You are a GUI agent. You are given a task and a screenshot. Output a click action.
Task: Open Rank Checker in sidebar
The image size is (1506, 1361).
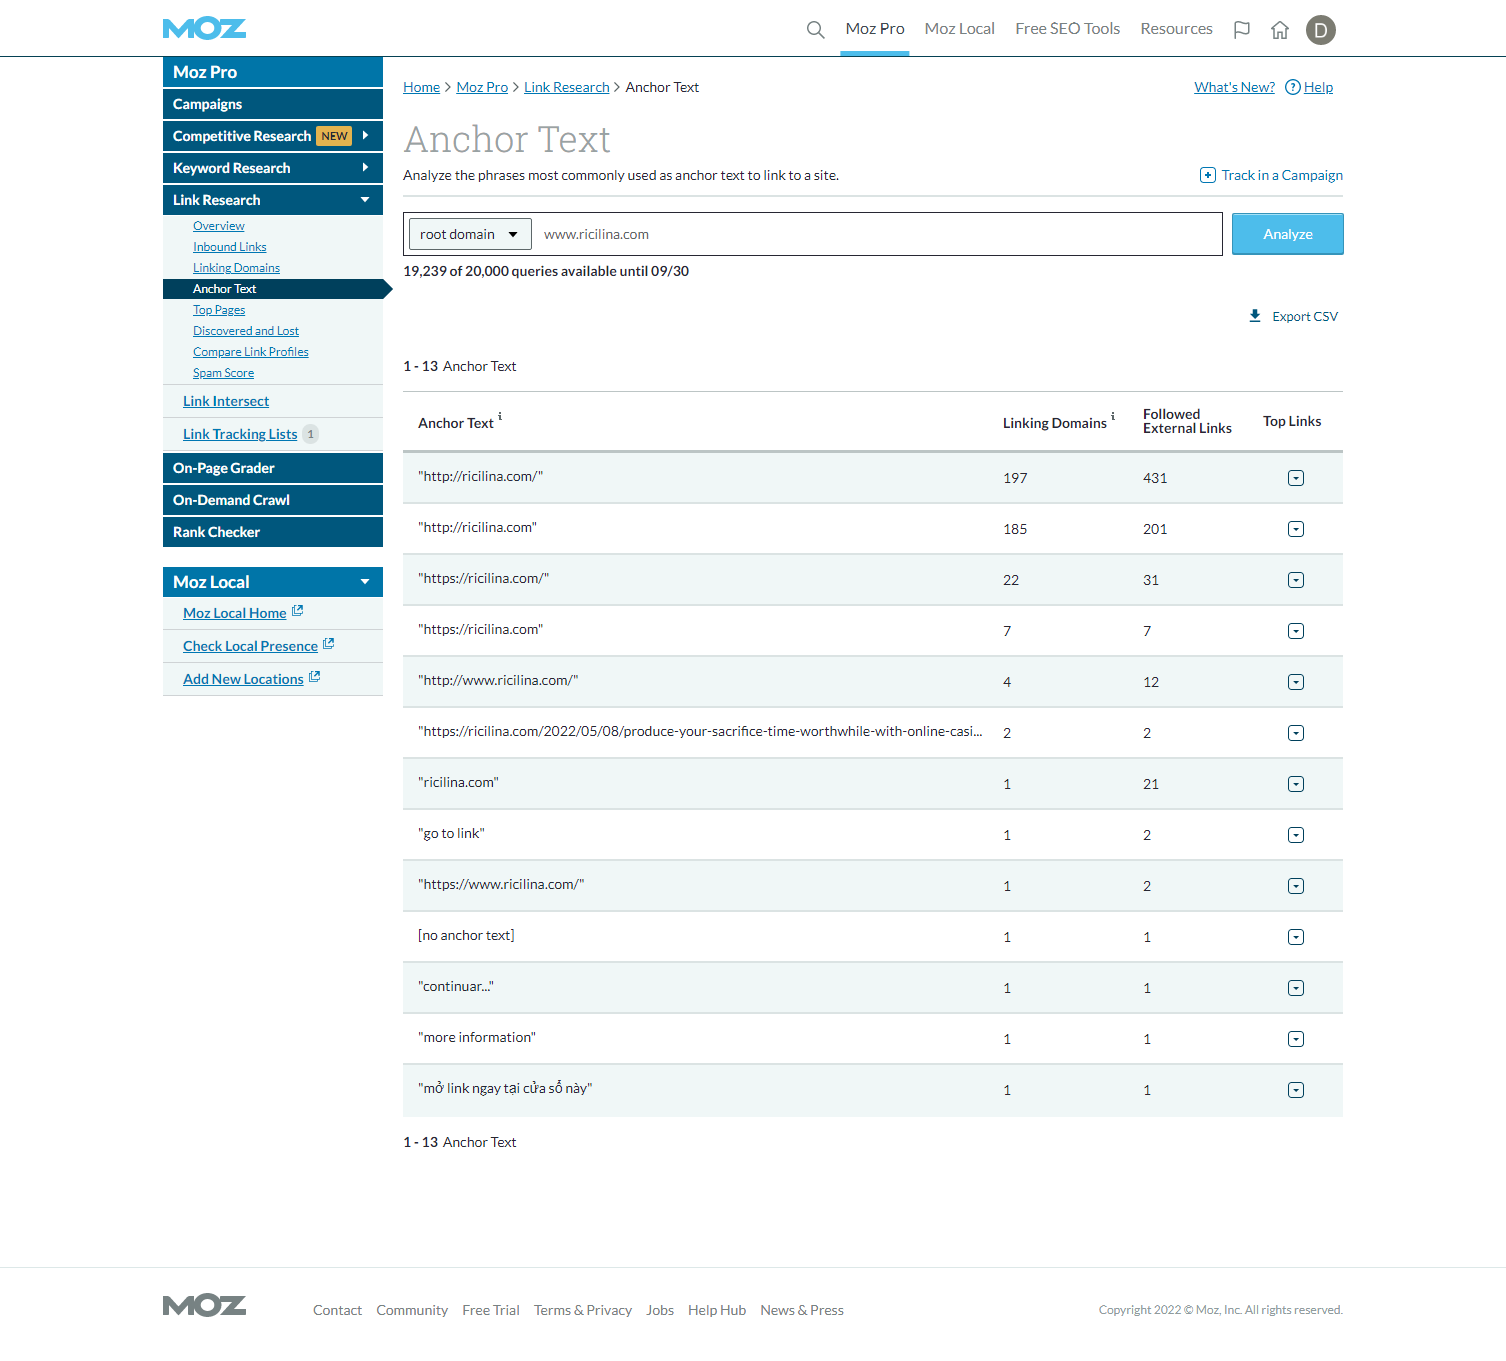(273, 532)
